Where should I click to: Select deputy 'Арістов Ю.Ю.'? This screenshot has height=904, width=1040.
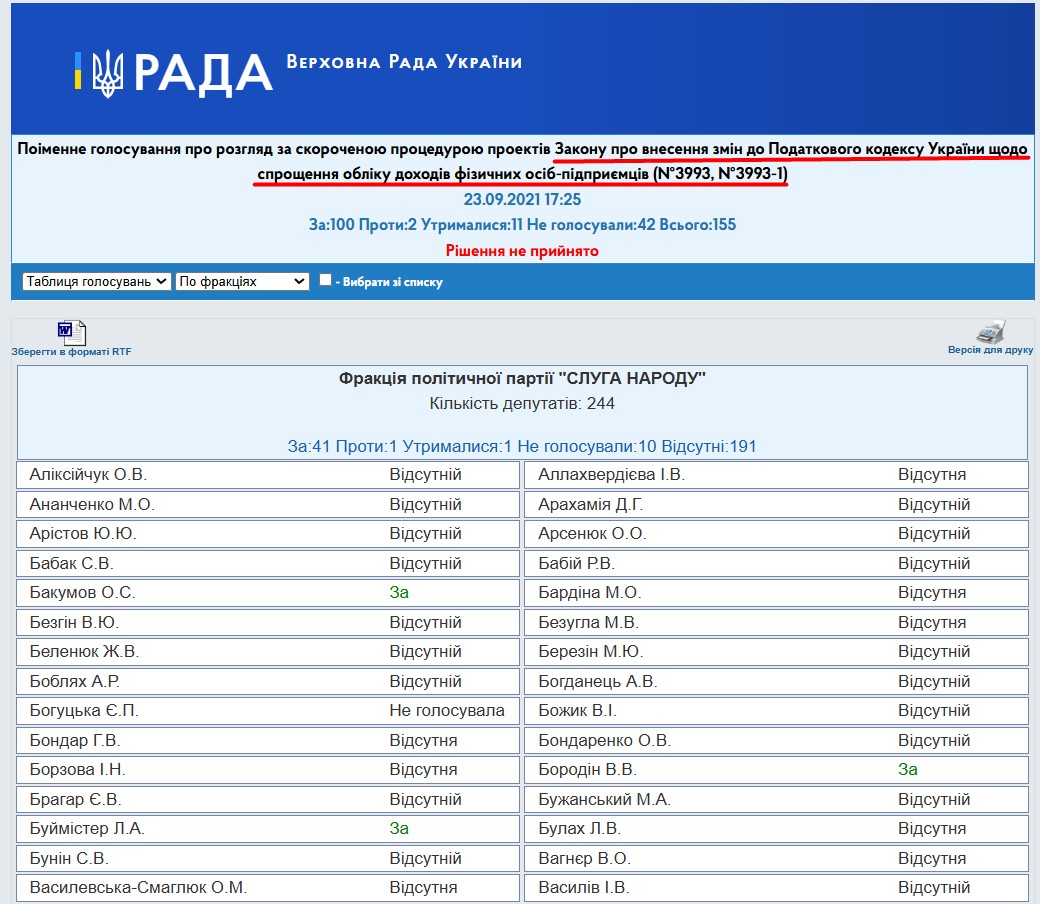tap(83, 534)
